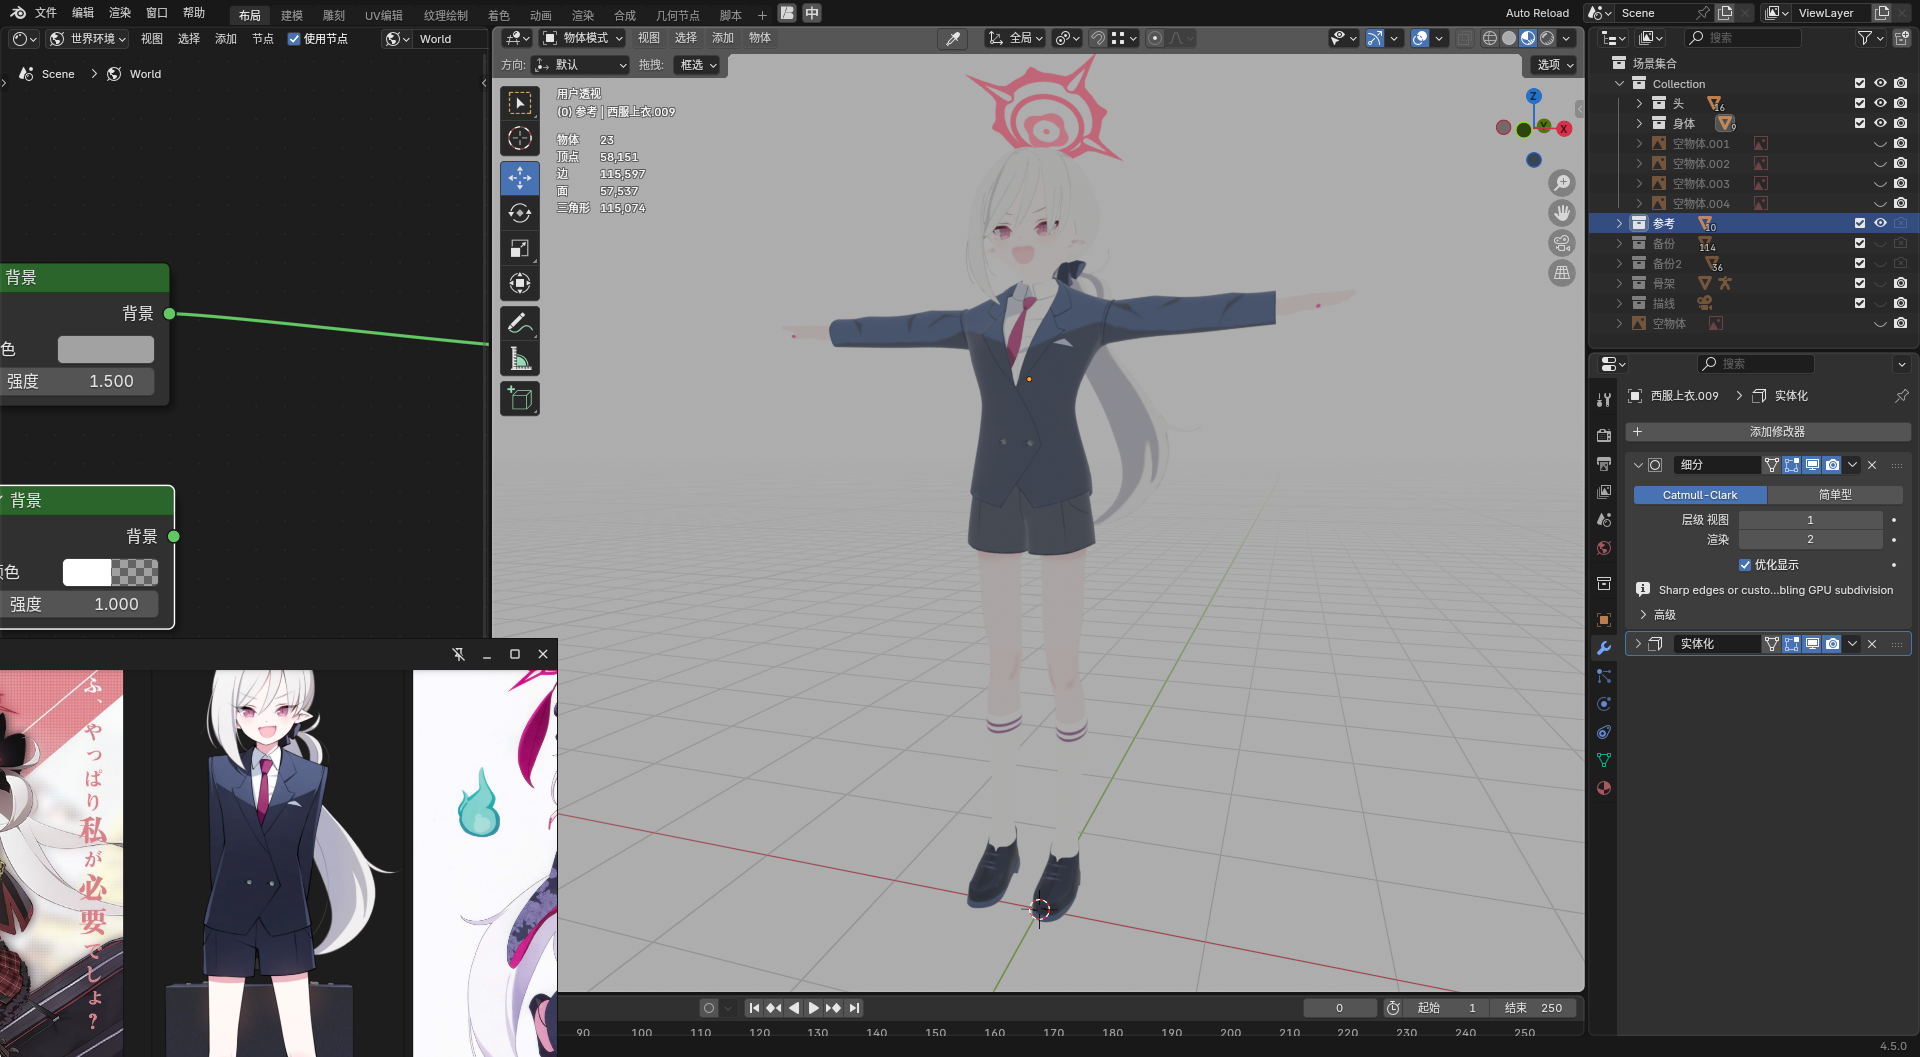Hide the 身体 collection in viewport
The width and height of the screenshot is (1920, 1057).
tap(1880, 123)
